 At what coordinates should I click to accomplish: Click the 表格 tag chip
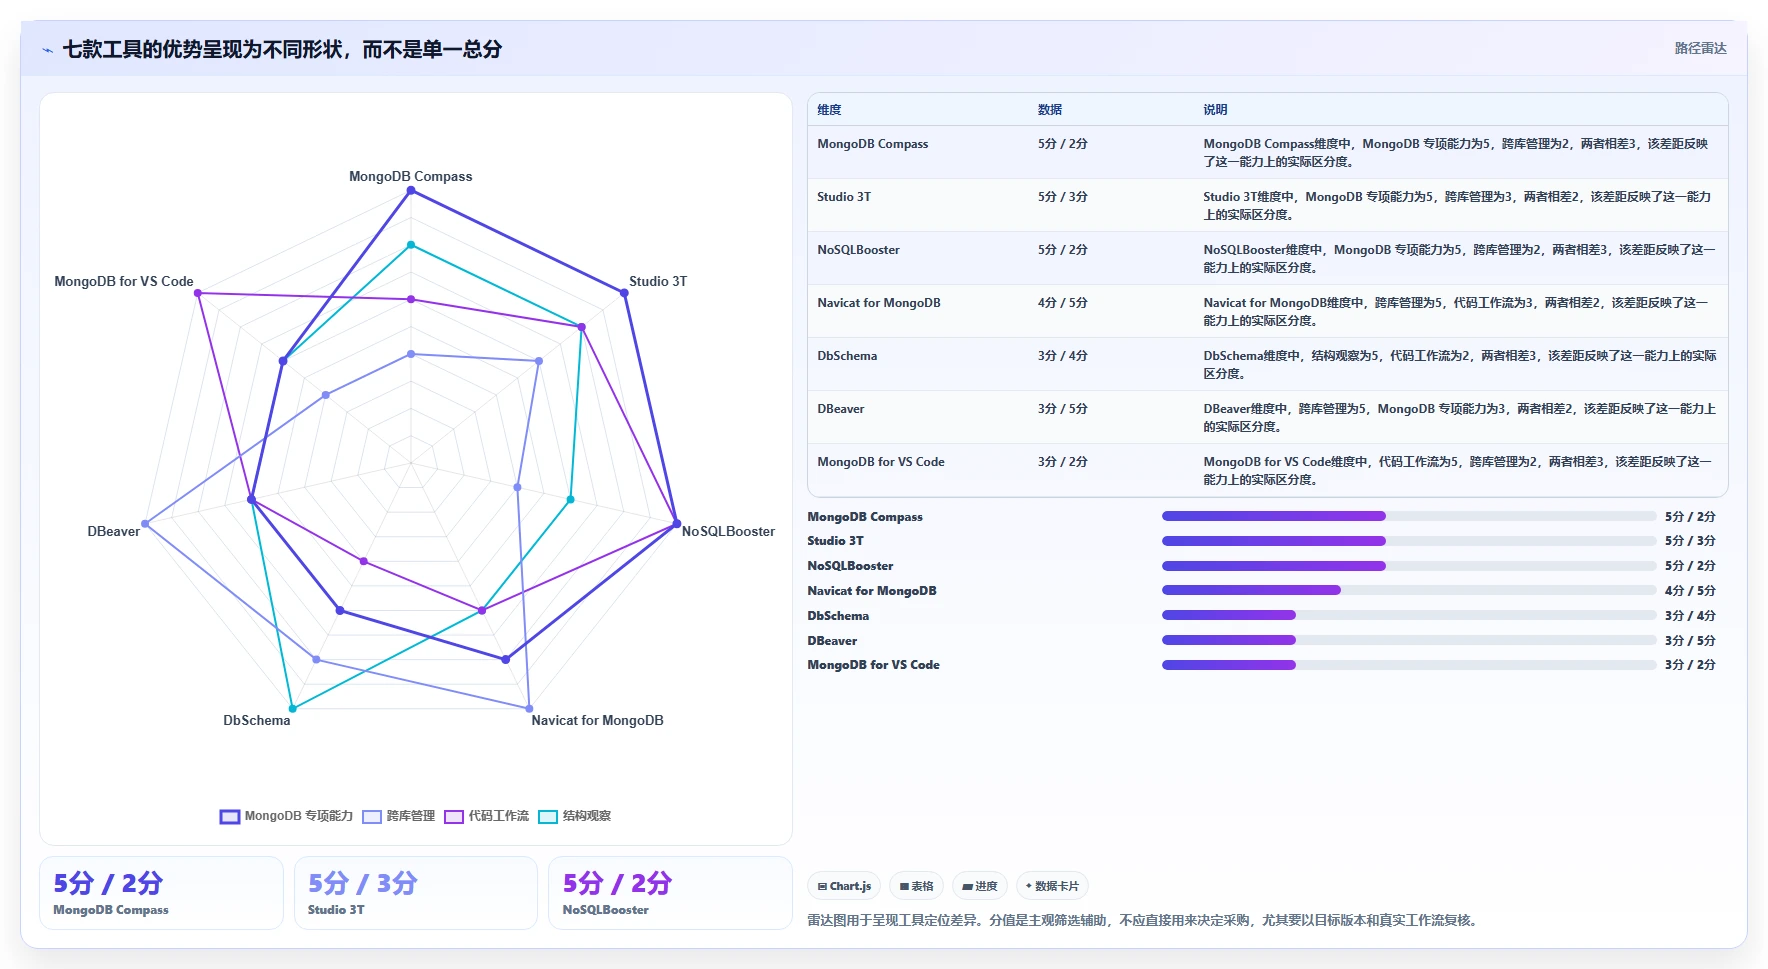pos(916,886)
